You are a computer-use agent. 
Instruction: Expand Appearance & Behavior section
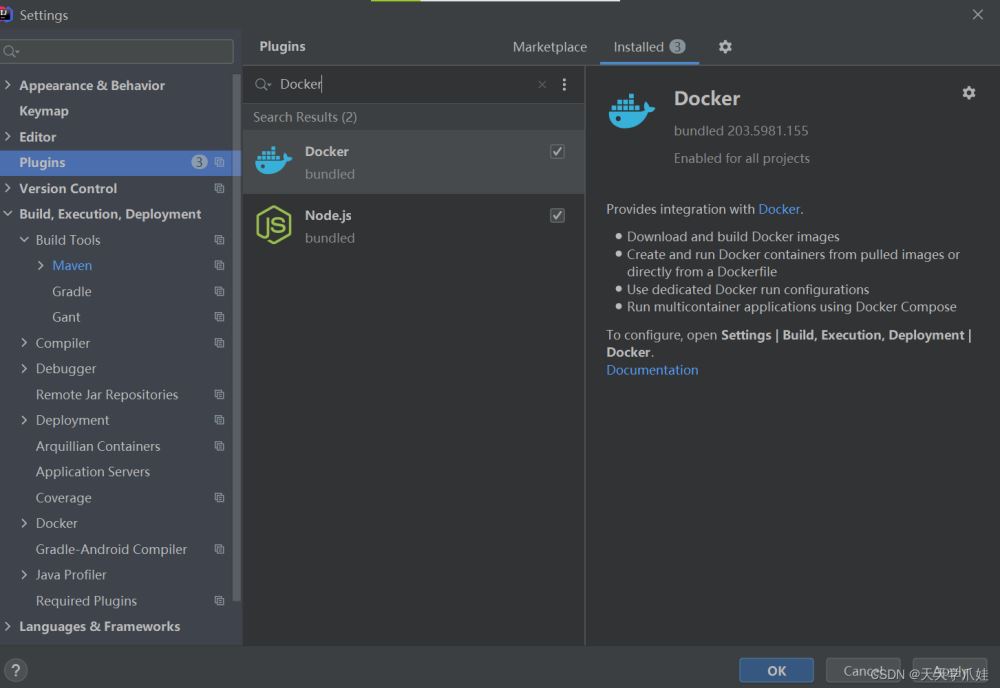[8, 85]
